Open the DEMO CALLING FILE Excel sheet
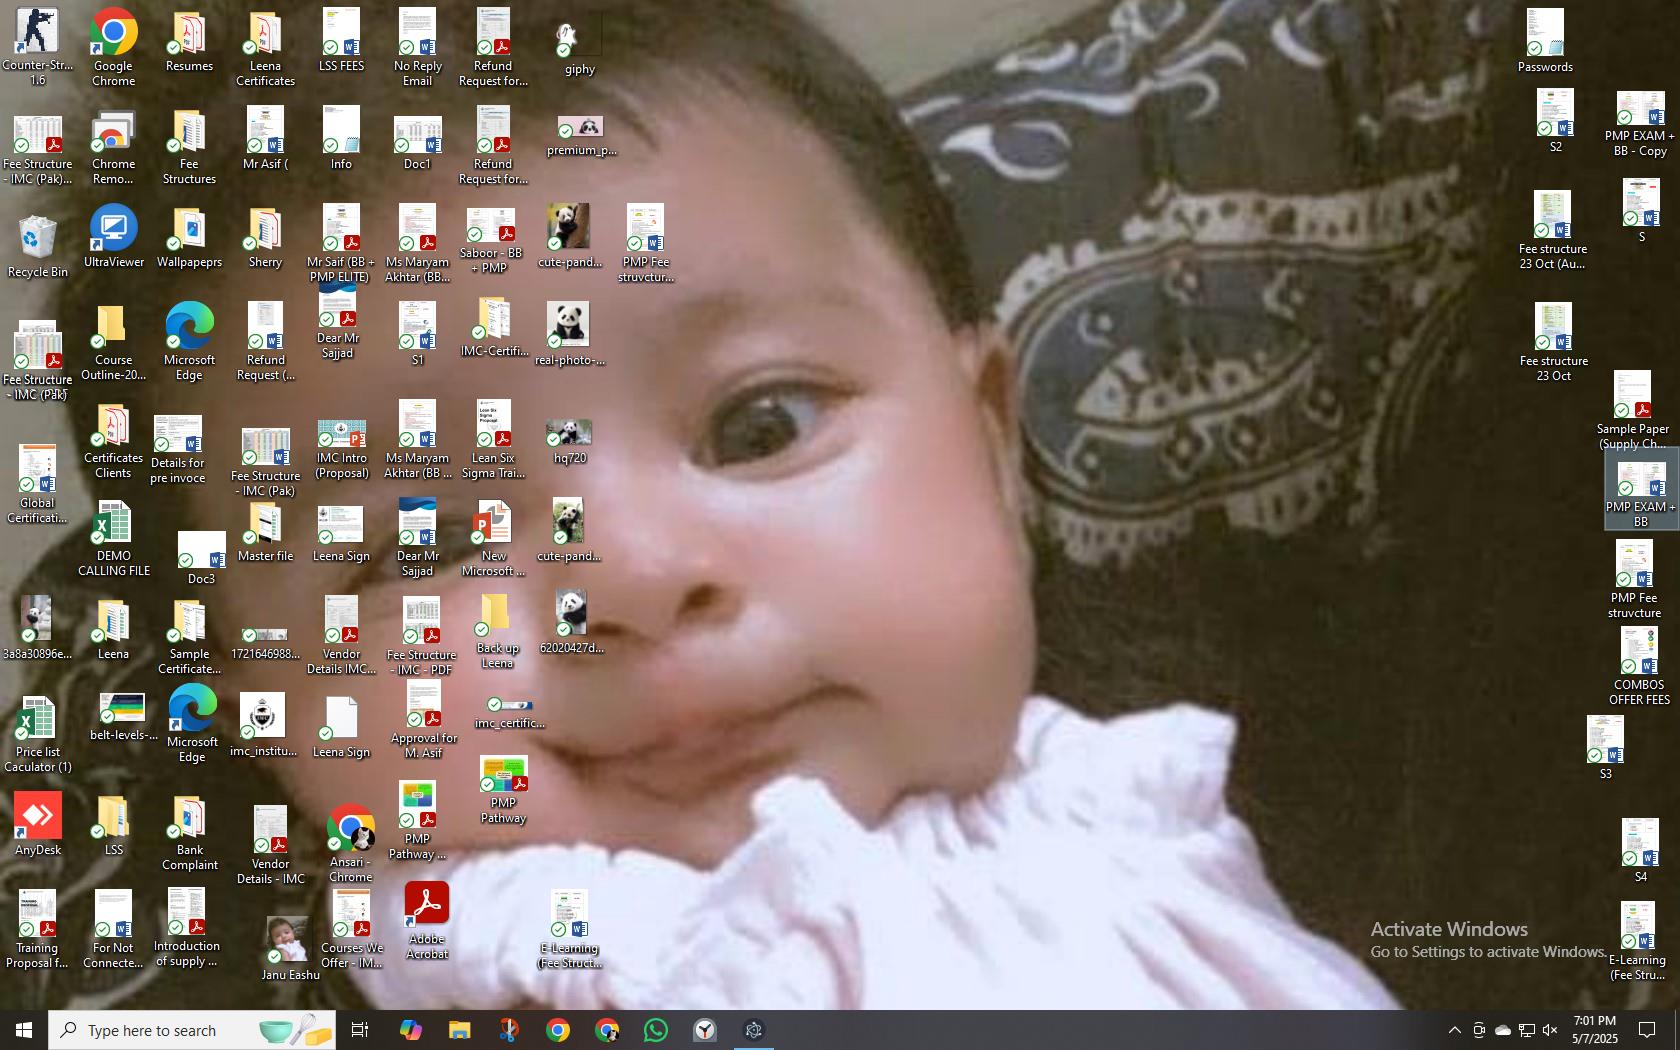The image size is (1680, 1050). [x=114, y=540]
